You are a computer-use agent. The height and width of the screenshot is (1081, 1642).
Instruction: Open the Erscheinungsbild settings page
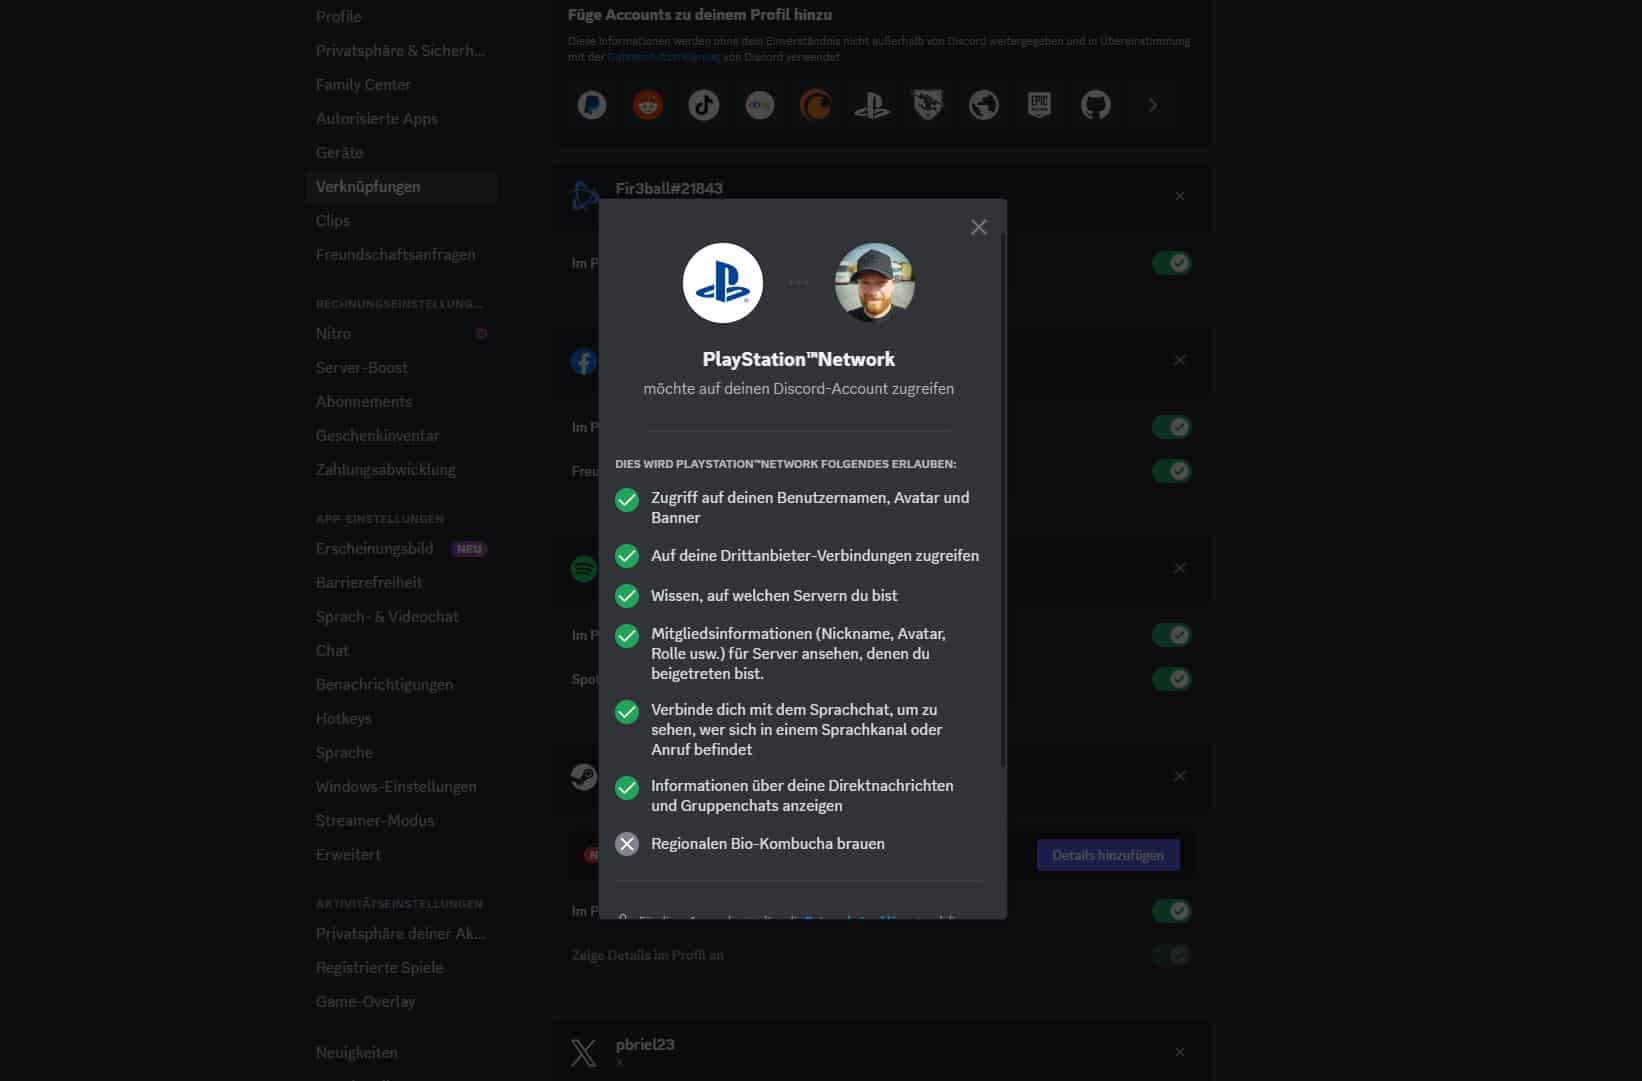tap(375, 549)
